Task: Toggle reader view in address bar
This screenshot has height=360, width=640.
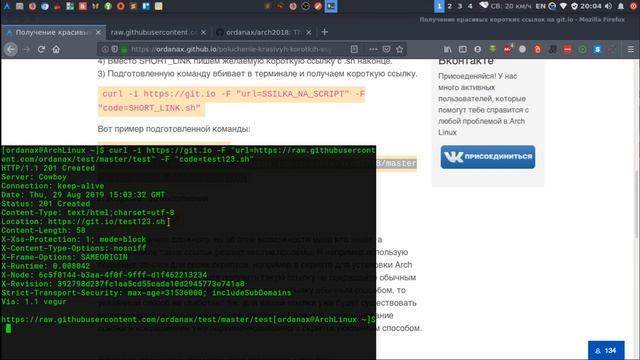Action: click(x=354, y=49)
